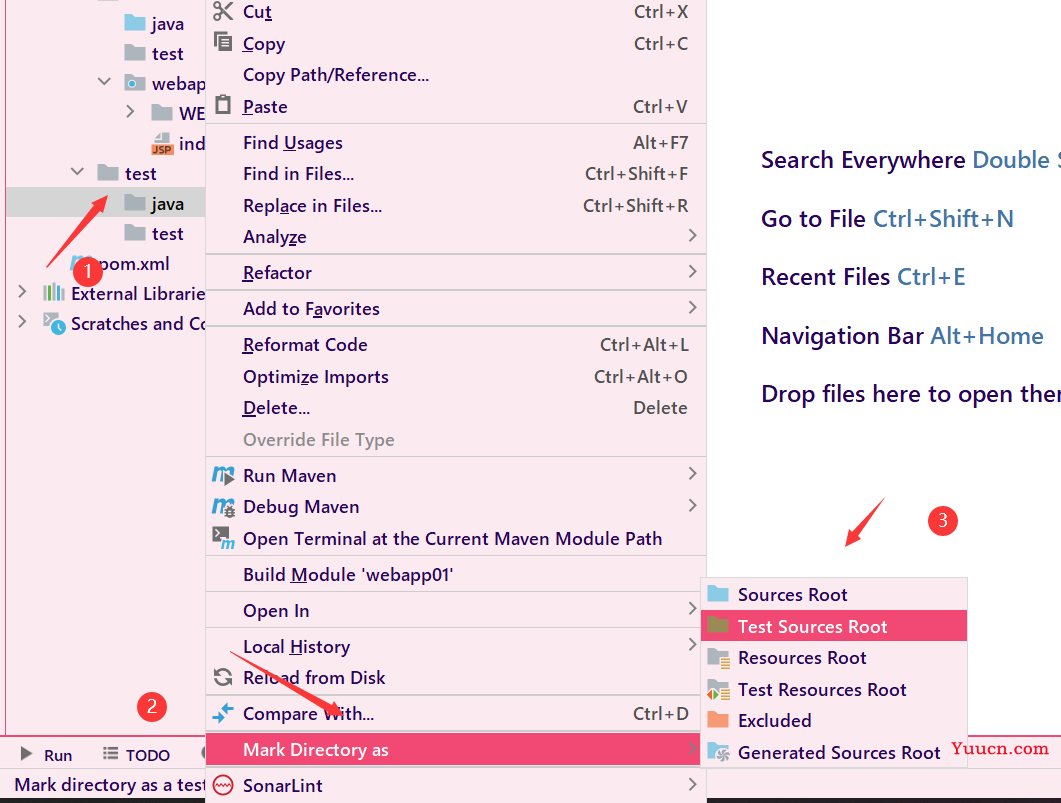Click the orange Excluded folder icon
The image size is (1061, 803).
[718, 720]
